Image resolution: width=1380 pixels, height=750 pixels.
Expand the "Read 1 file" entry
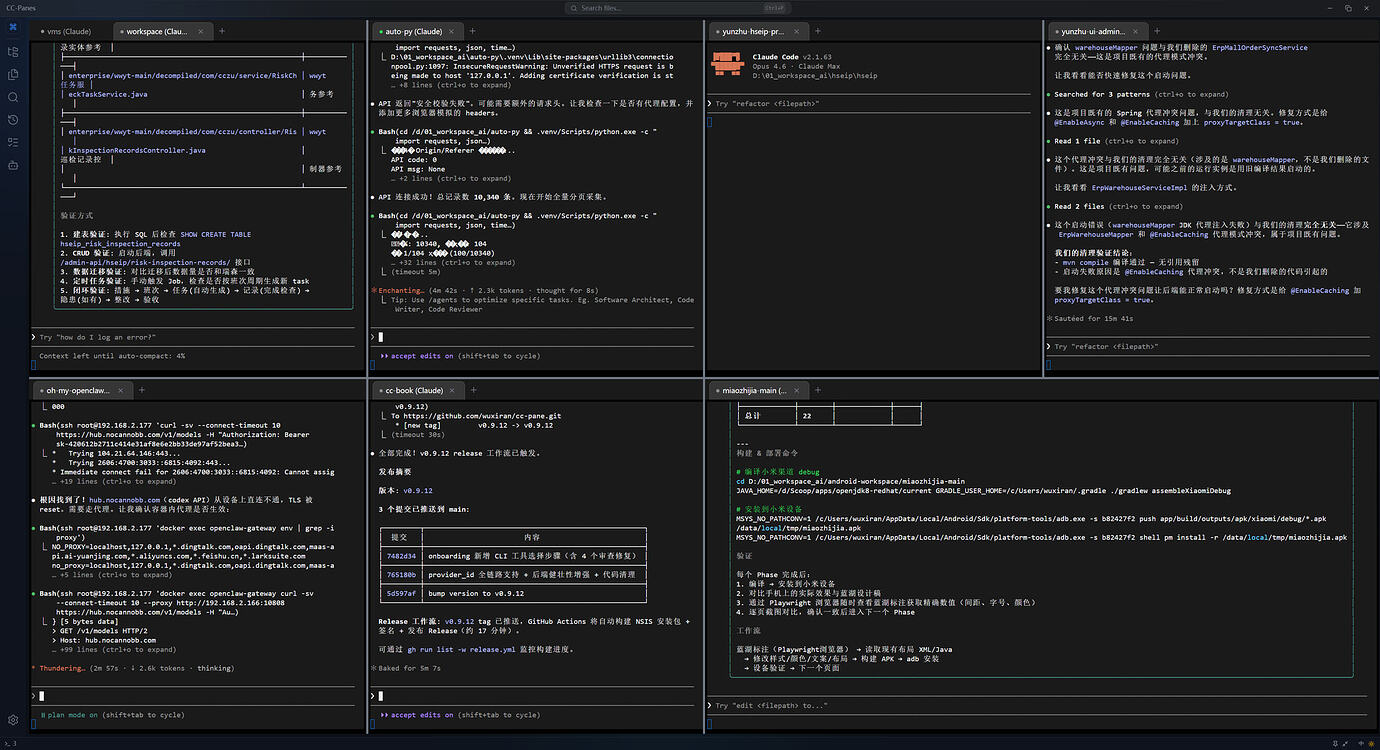(1117, 142)
